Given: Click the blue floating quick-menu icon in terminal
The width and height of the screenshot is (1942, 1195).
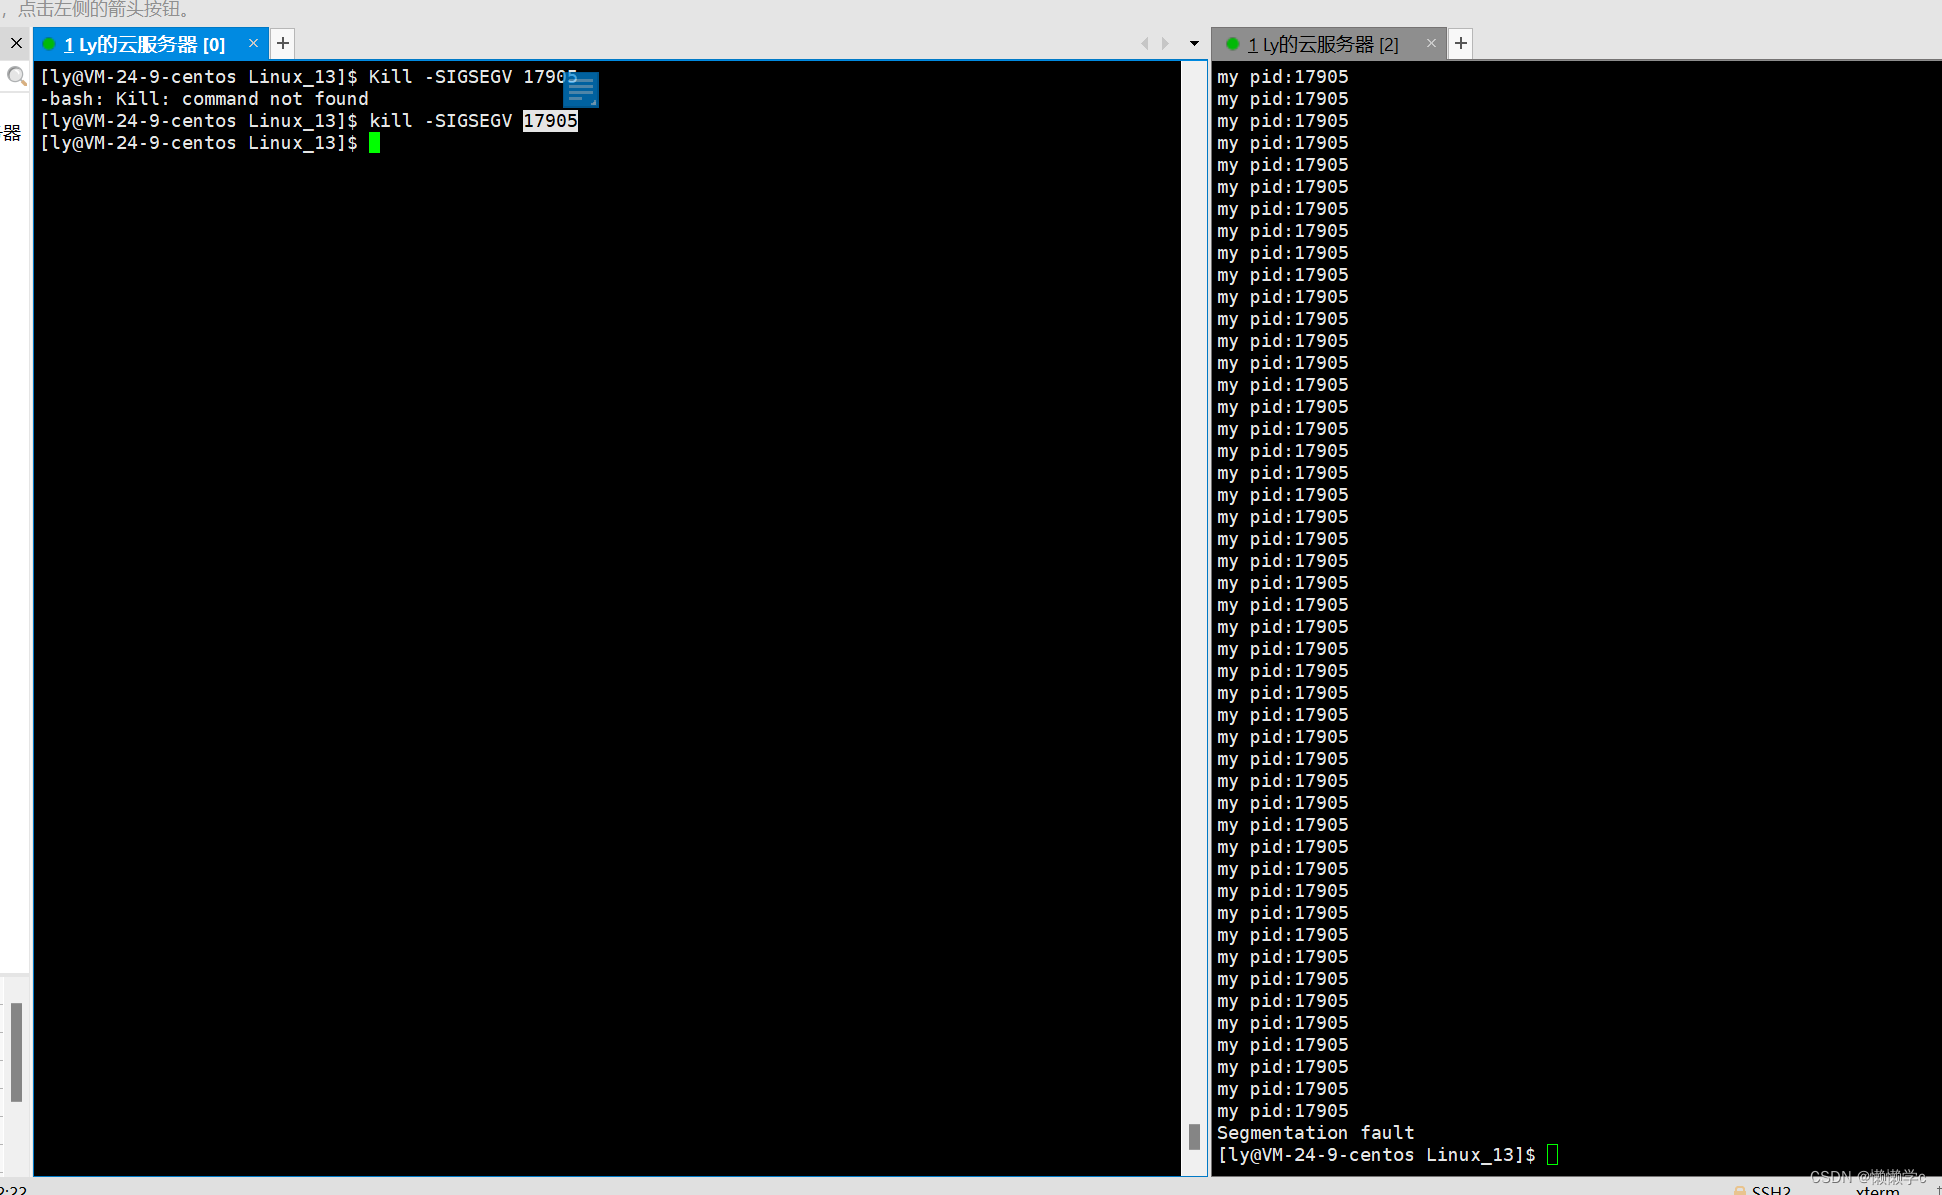Looking at the screenshot, I should [x=581, y=89].
